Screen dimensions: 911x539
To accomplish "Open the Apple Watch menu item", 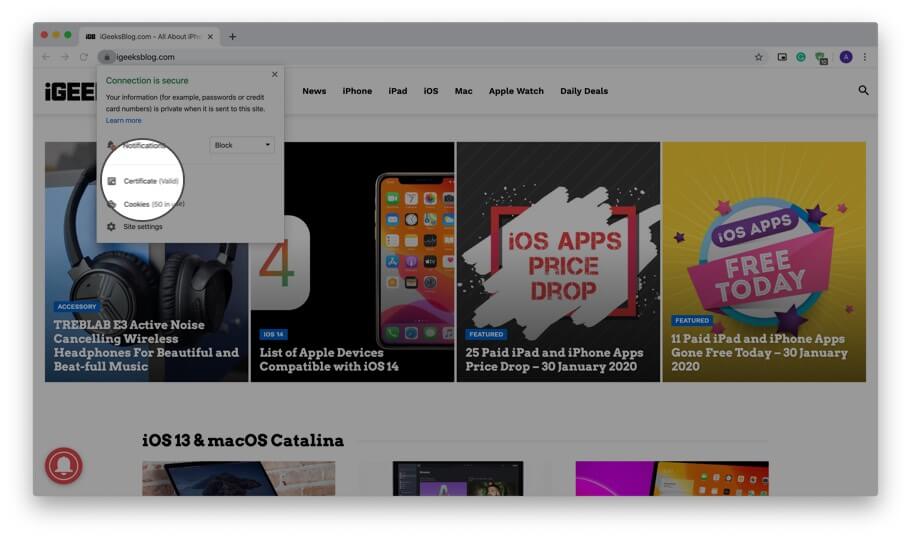I will (x=516, y=91).
